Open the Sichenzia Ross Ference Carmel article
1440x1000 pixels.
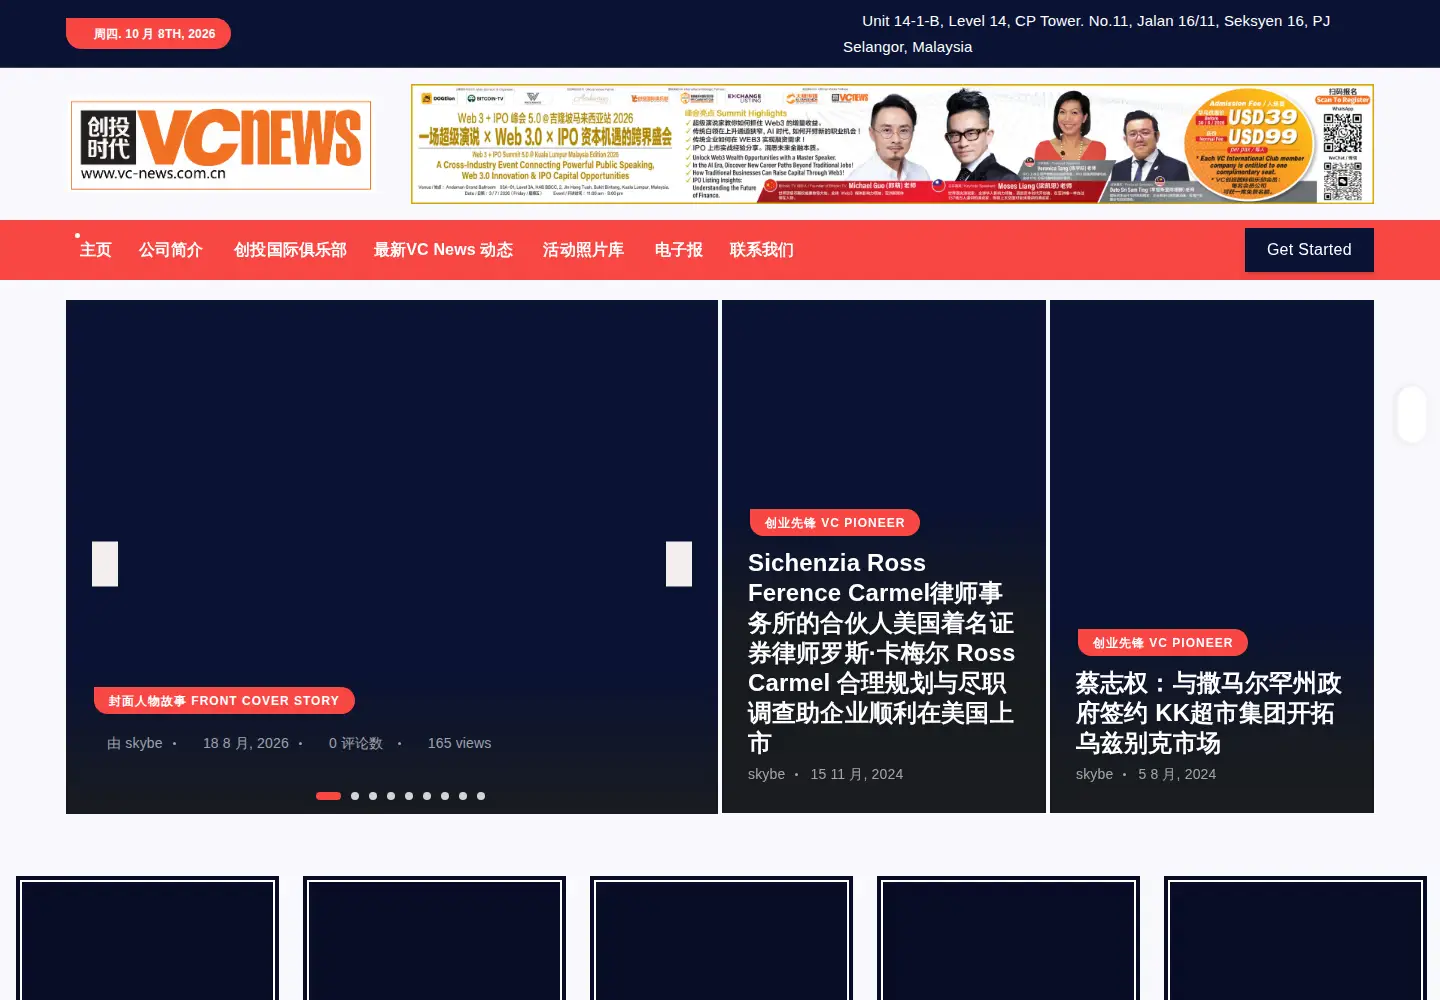coord(882,653)
